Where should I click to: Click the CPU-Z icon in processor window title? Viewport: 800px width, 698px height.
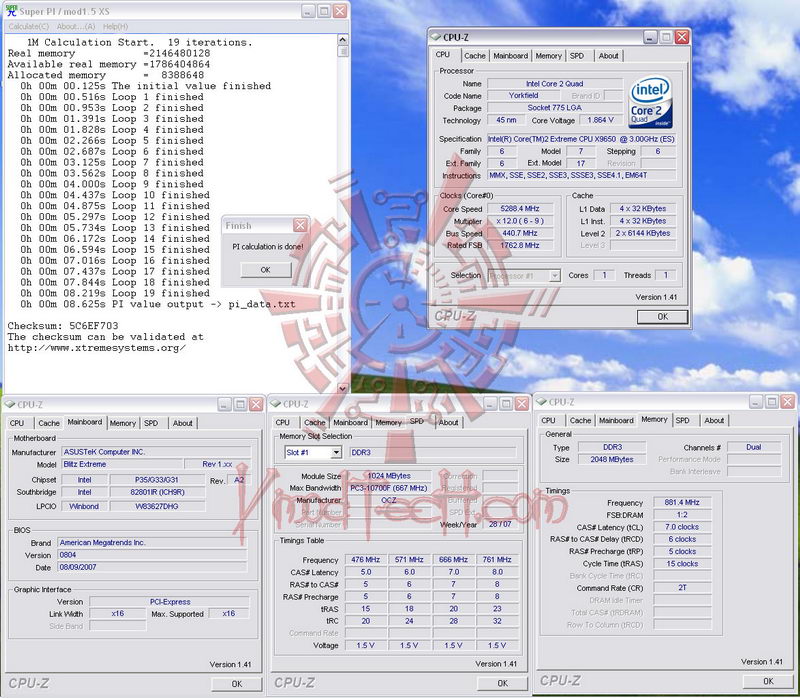click(x=436, y=37)
